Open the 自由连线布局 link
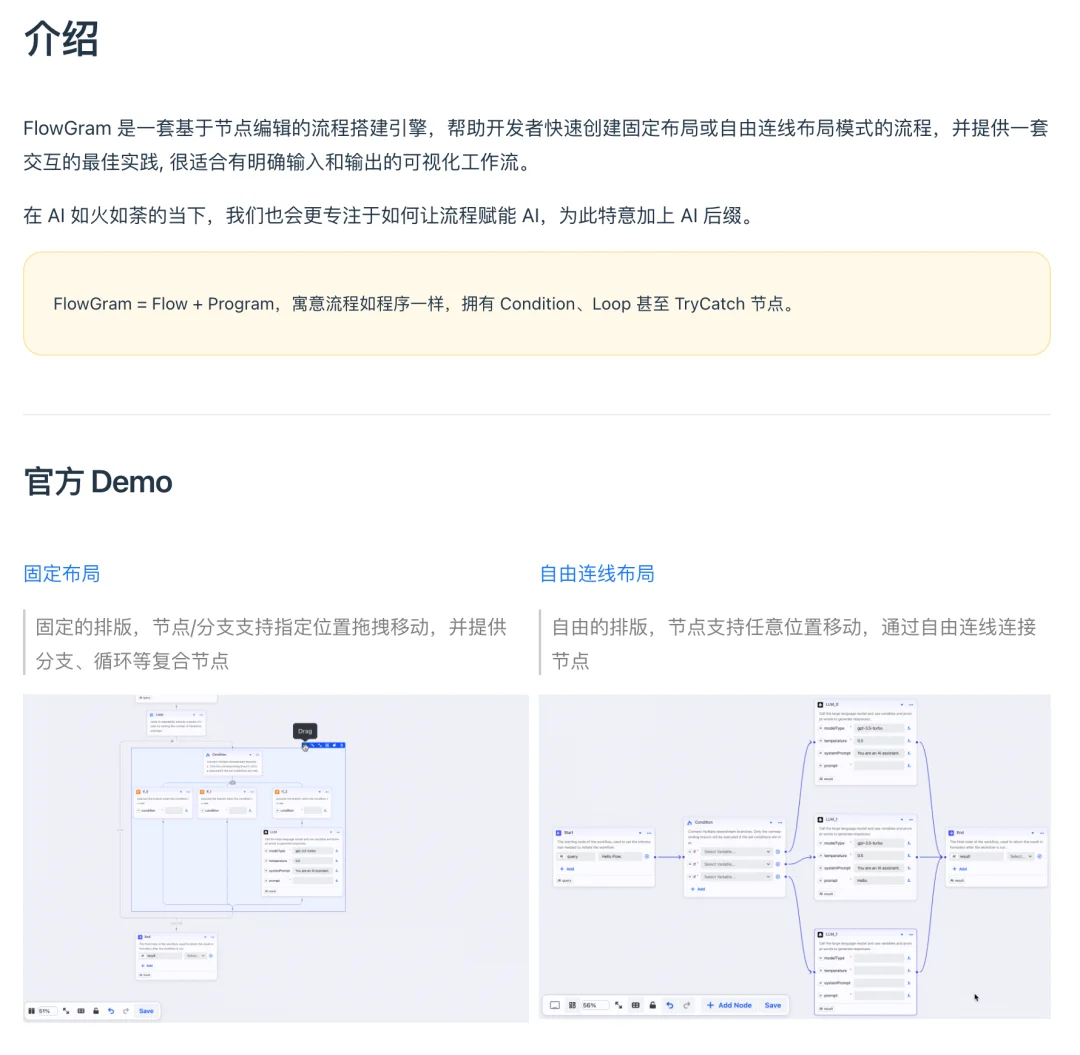The width and height of the screenshot is (1080, 1055). (596, 574)
